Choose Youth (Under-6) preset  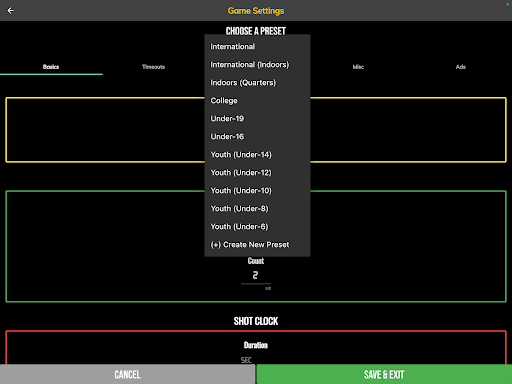click(x=257, y=227)
